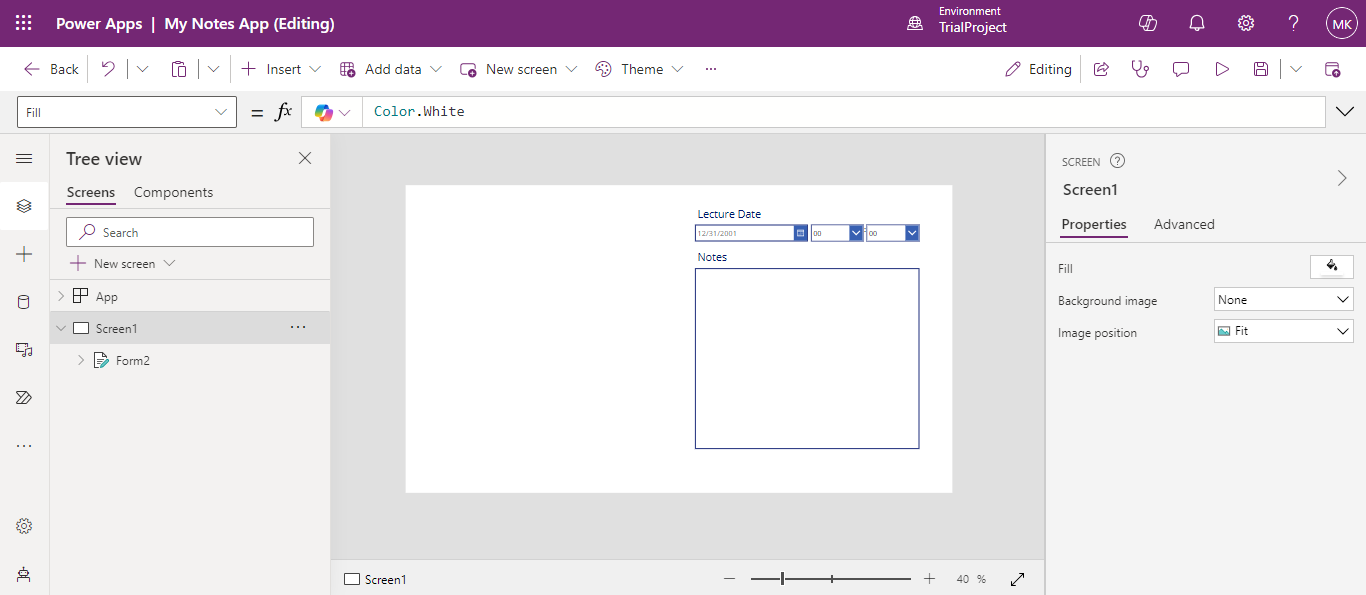Click the Save icon in toolbar
The width and height of the screenshot is (1366, 595).
1261,69
